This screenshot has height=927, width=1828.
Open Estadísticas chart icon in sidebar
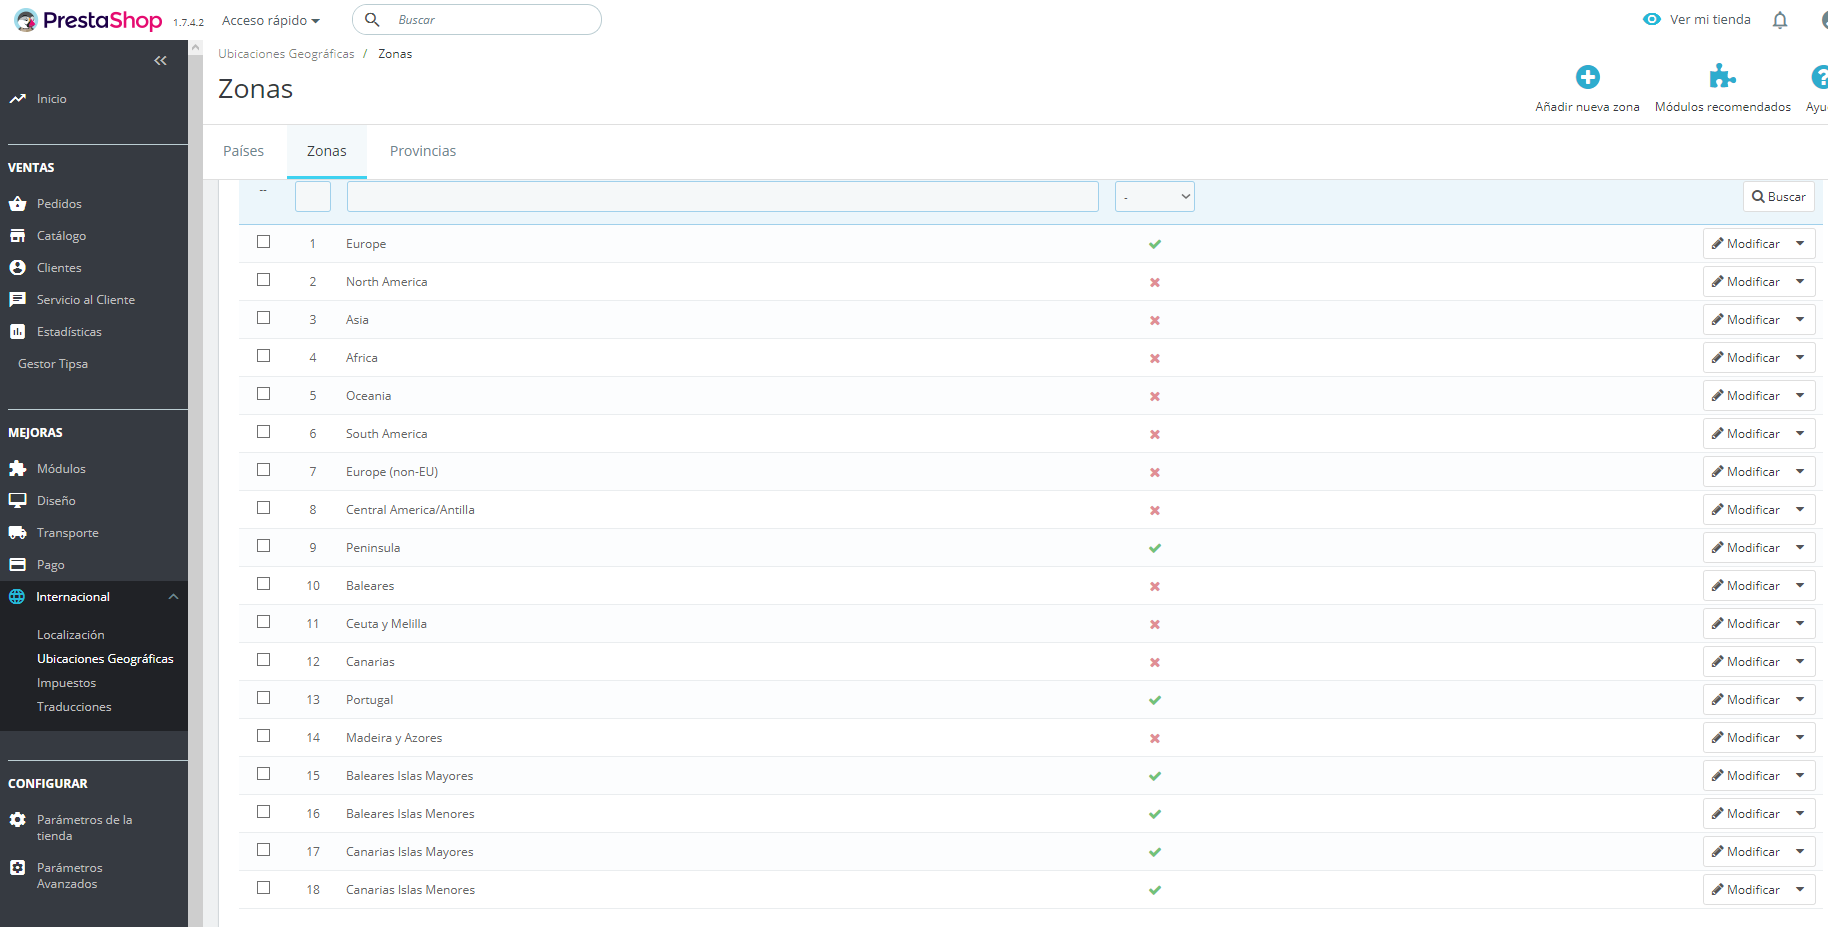coord(17,332)
